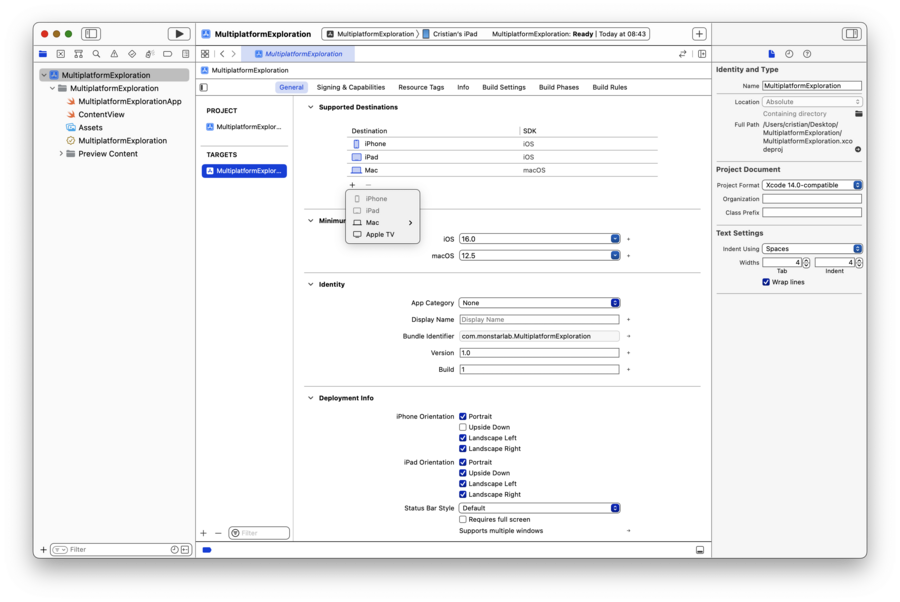
Task: Open the Find navigator magnifier icon
Action: coord(96,54)
